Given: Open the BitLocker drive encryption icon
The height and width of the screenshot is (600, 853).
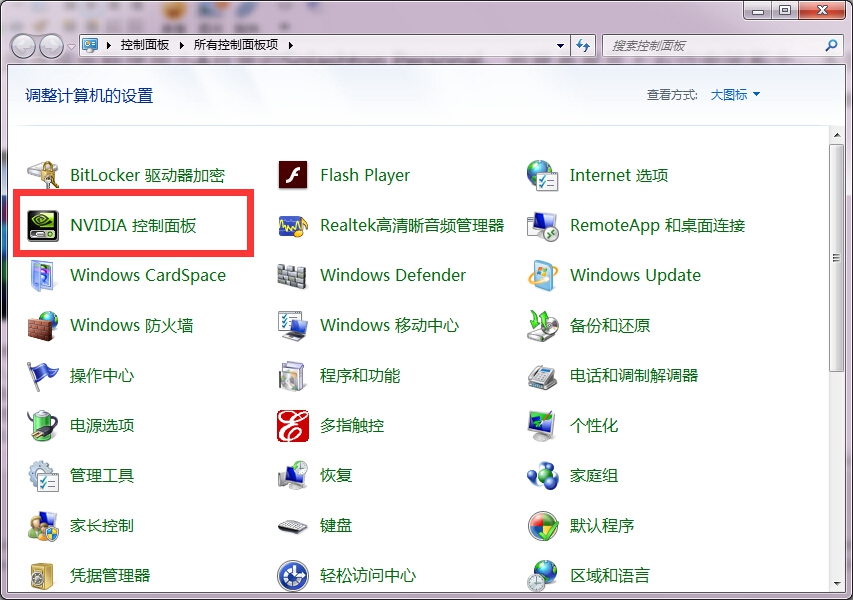Looking at the screenshot, I should tap(43, 175).
